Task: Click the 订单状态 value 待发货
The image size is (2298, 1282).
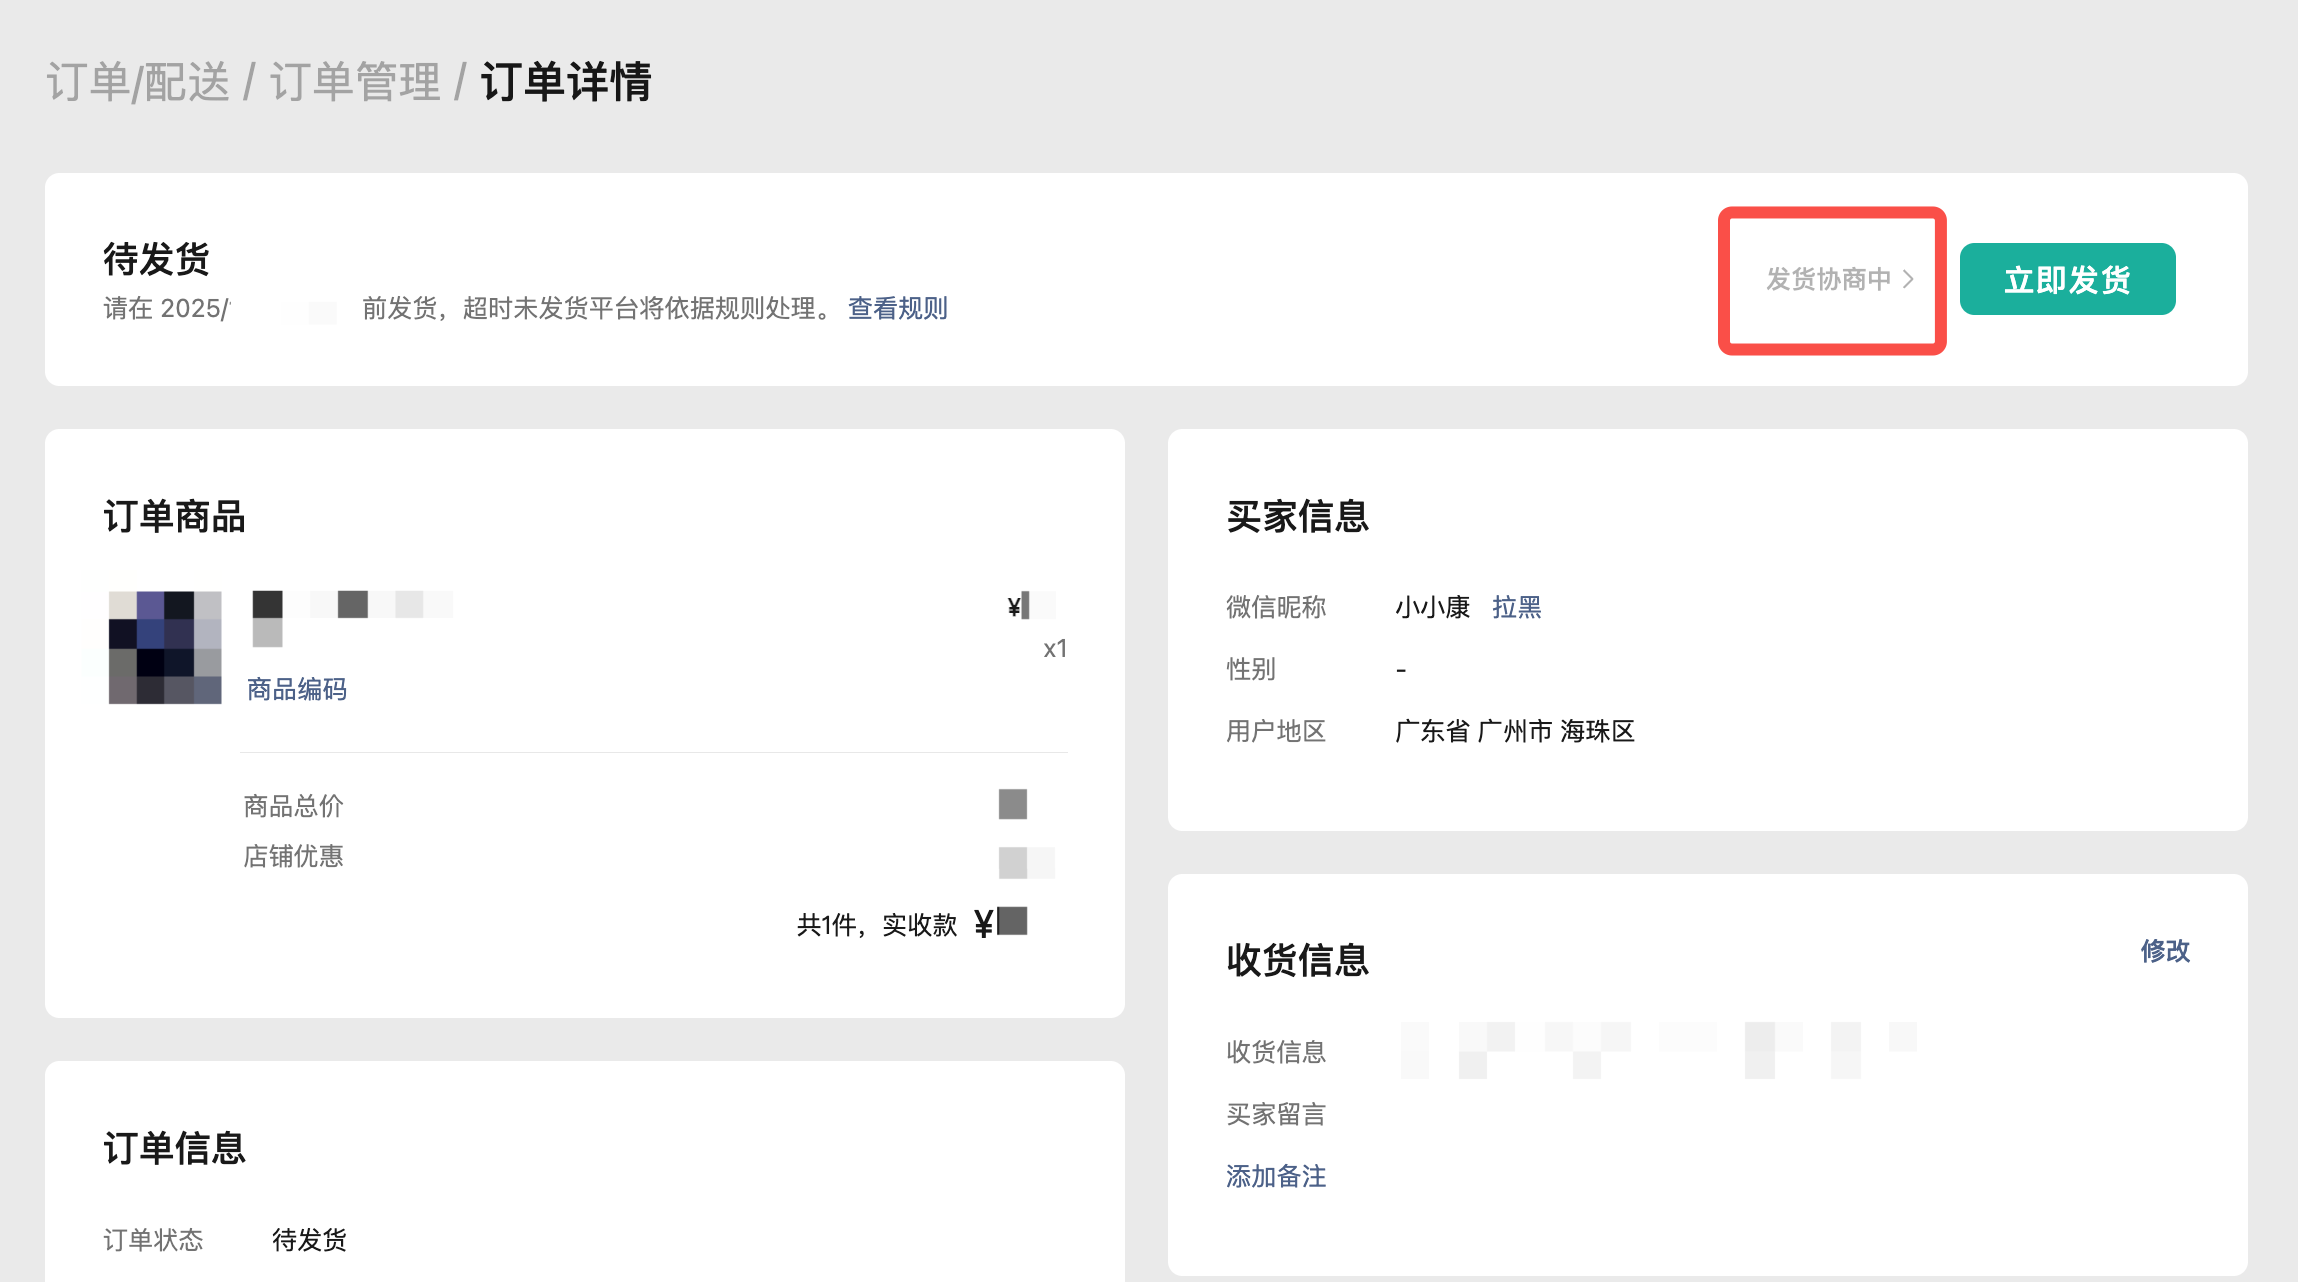Action: 309,1240
